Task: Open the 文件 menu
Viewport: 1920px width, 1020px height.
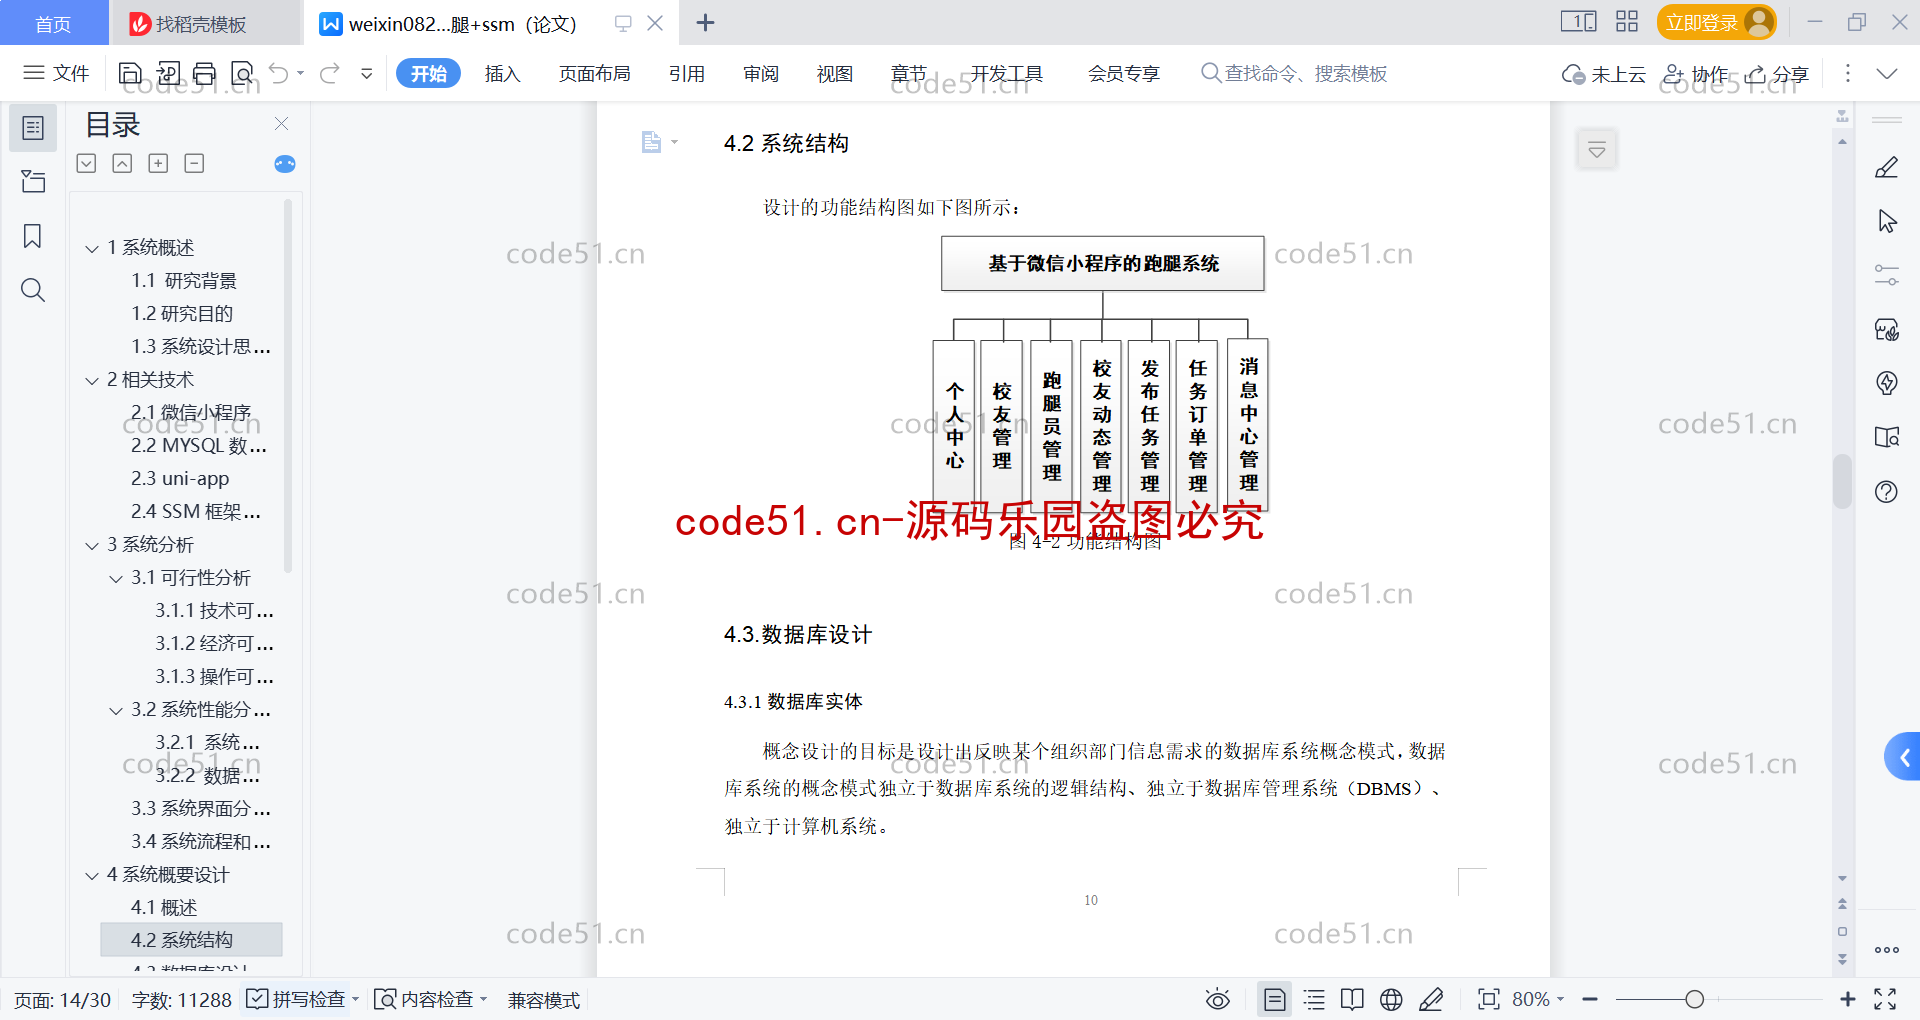Action: pyautogui.click(x=57, y=73)
